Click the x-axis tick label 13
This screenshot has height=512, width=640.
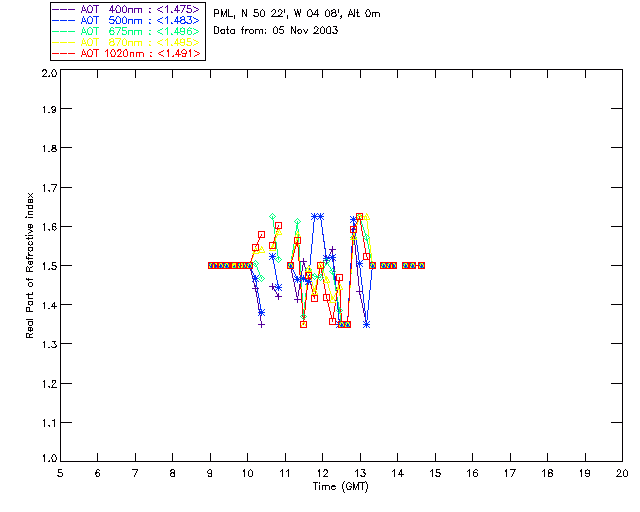pos(360,473)
